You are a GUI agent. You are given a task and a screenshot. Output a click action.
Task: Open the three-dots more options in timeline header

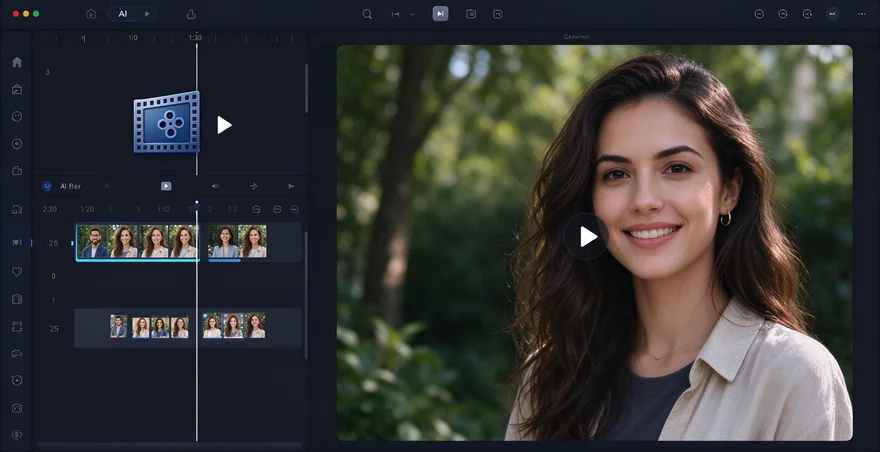[295, 209]
